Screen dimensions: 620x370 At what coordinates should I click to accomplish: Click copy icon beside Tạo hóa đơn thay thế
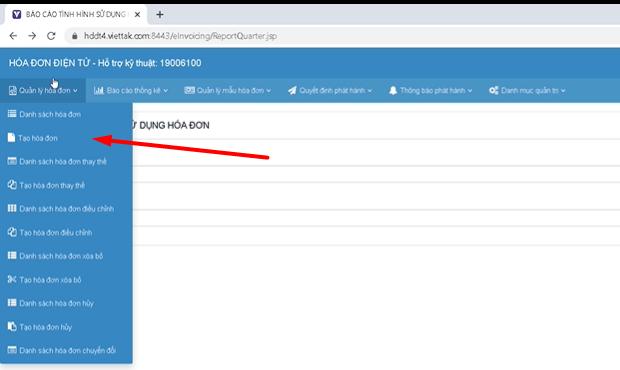[12, 185]
